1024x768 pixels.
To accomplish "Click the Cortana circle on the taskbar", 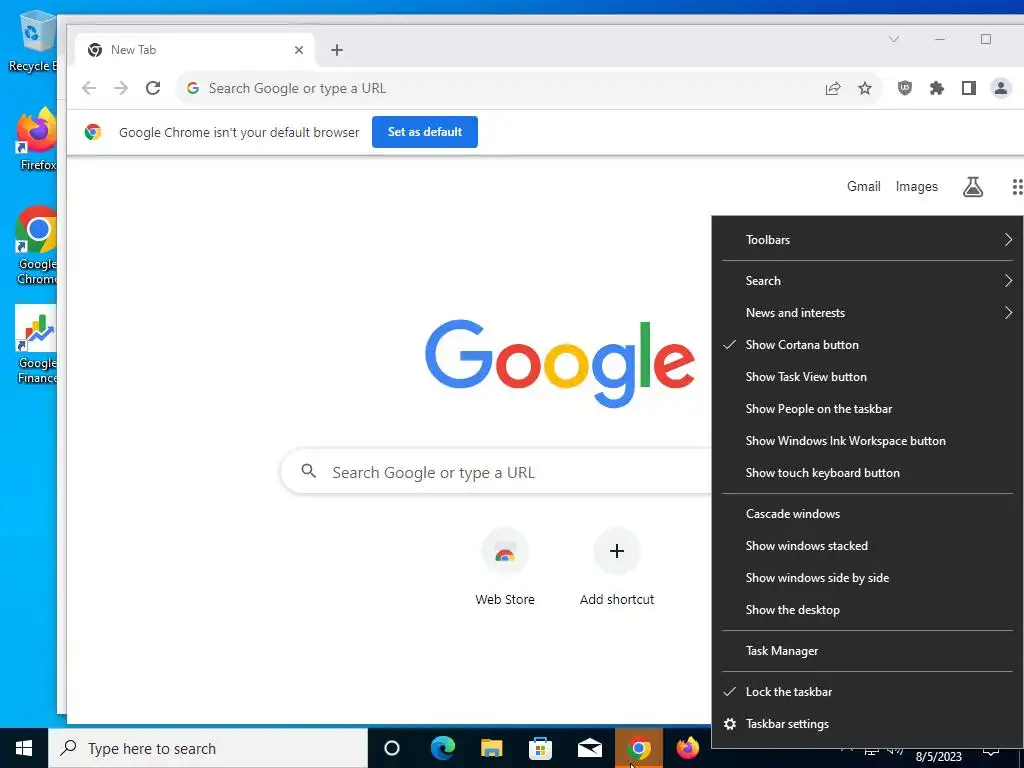I will (392, 748).
